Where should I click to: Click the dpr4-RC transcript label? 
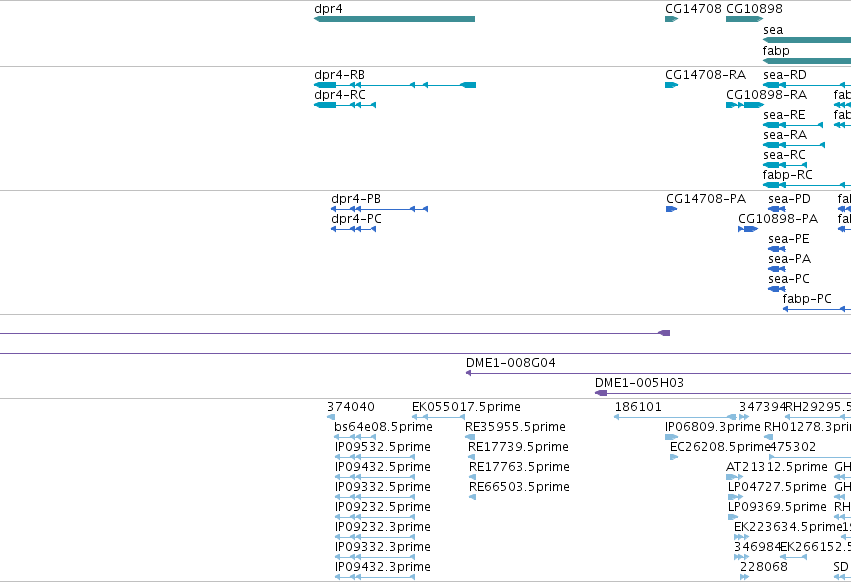click(340, 94)
